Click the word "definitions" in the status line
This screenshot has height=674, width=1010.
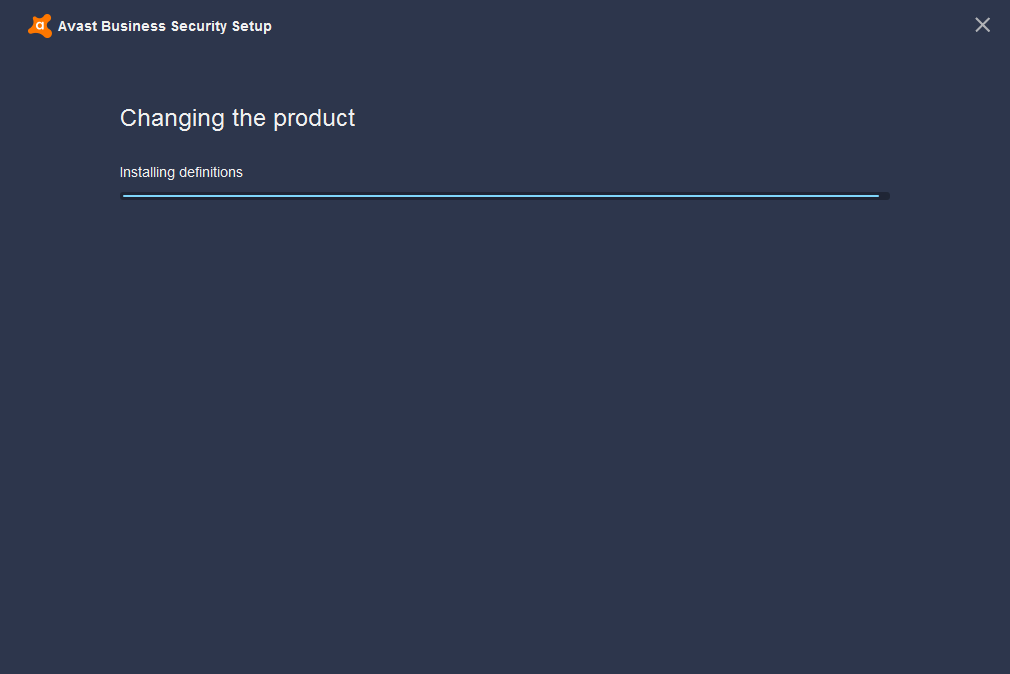(x=211, y=173)
